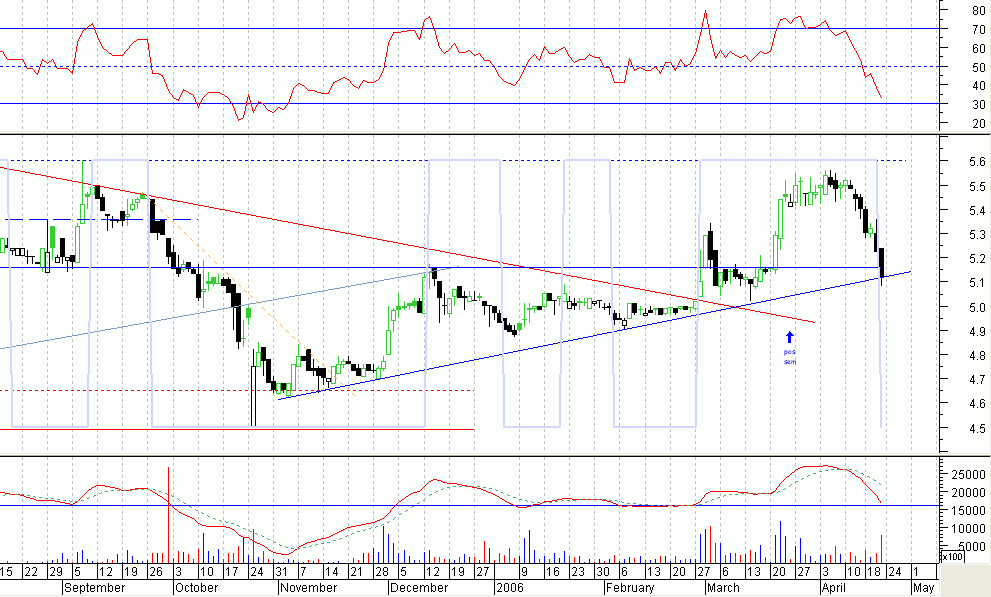Viewport: 991px width, 597px height.
Task: Click the 25000 volume axis label
Action: click(x=969, y=474)
